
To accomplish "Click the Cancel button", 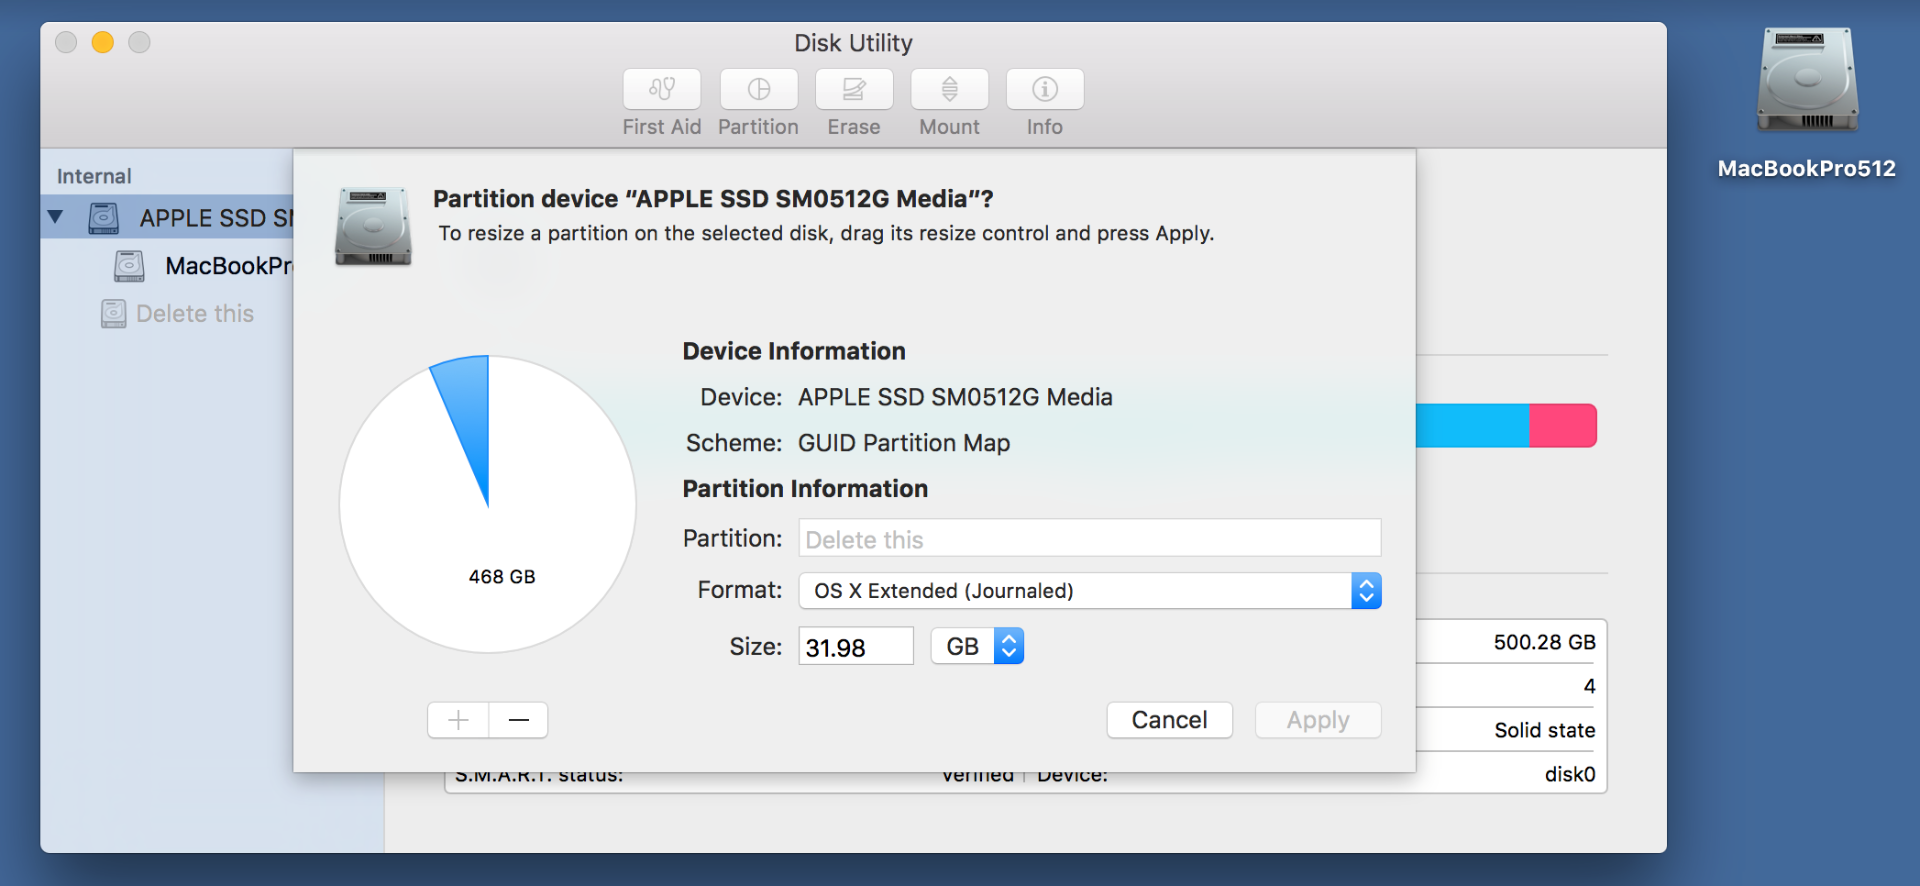I will pyautogui.click(x=1169, y=720).
